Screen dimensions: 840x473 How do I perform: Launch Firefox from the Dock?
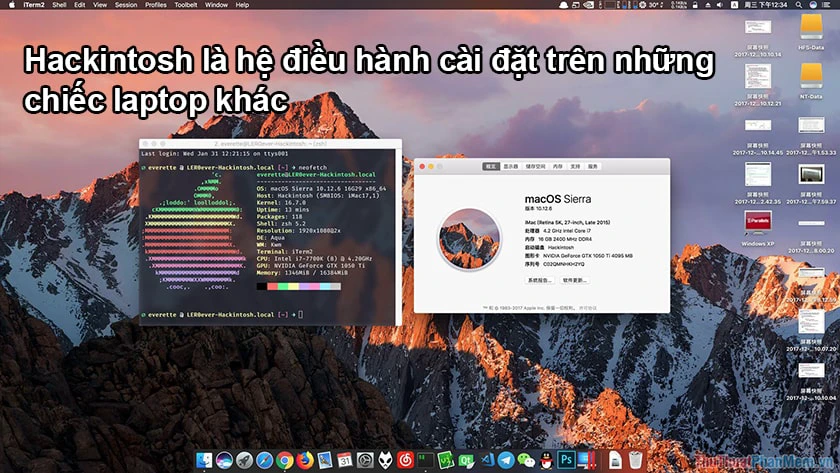click(305, 460)
